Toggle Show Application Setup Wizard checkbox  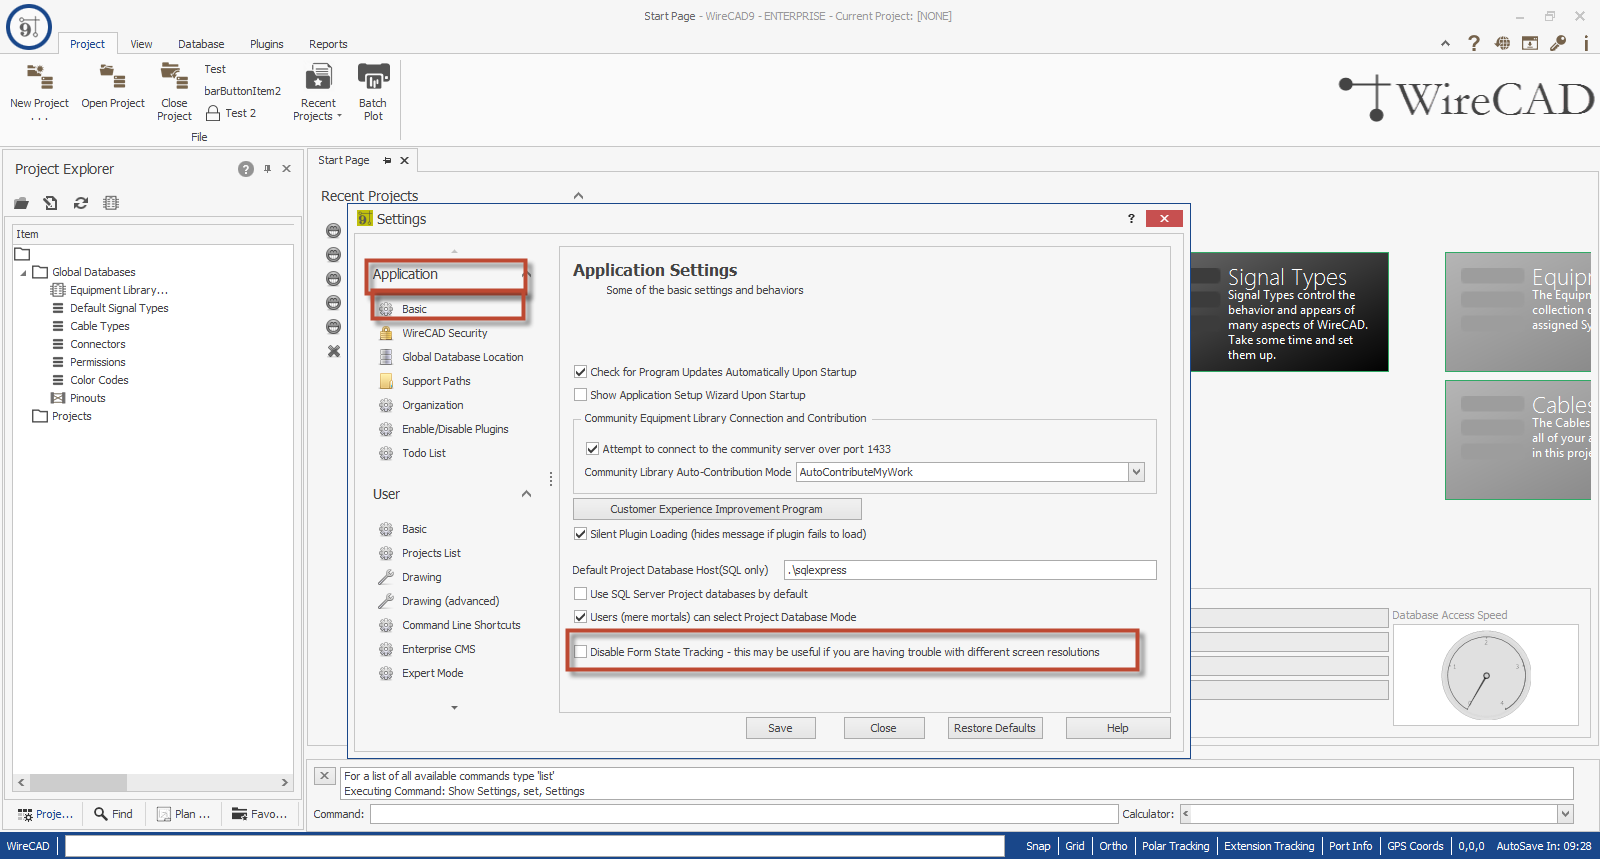tap(580, 395)
